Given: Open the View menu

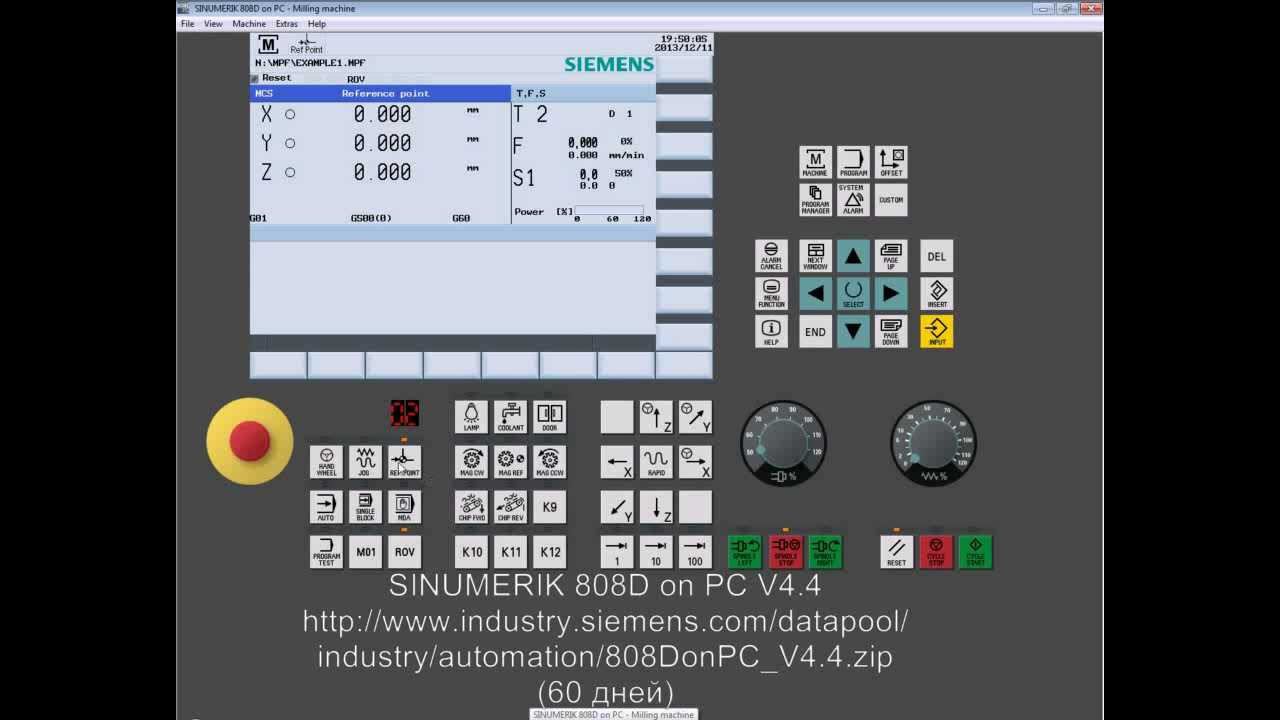Looking at the screenshot, I should [x=213, y=24].
